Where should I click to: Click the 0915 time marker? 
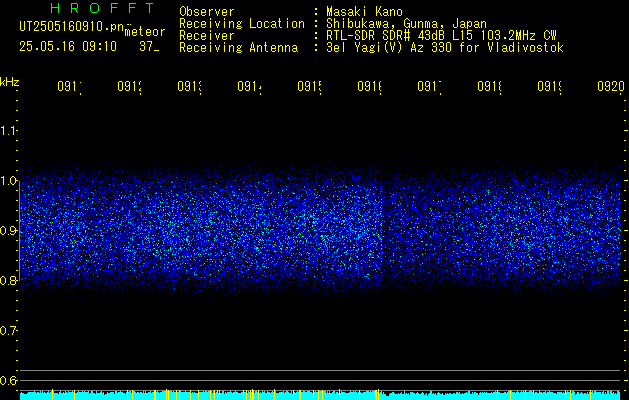(x=310, y=86)
